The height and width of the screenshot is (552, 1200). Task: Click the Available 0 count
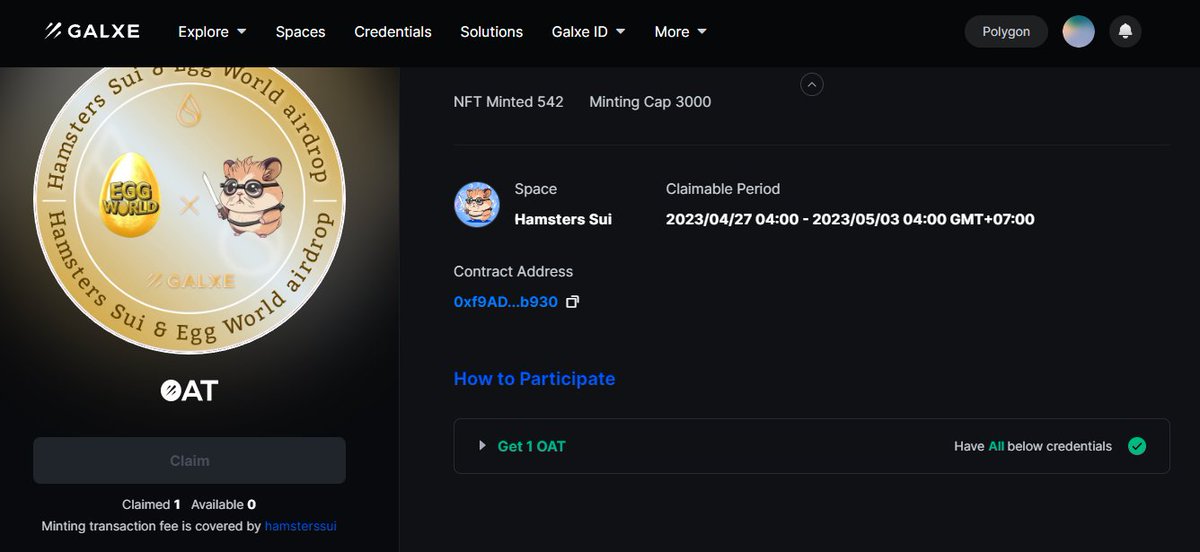pos(223,504)
